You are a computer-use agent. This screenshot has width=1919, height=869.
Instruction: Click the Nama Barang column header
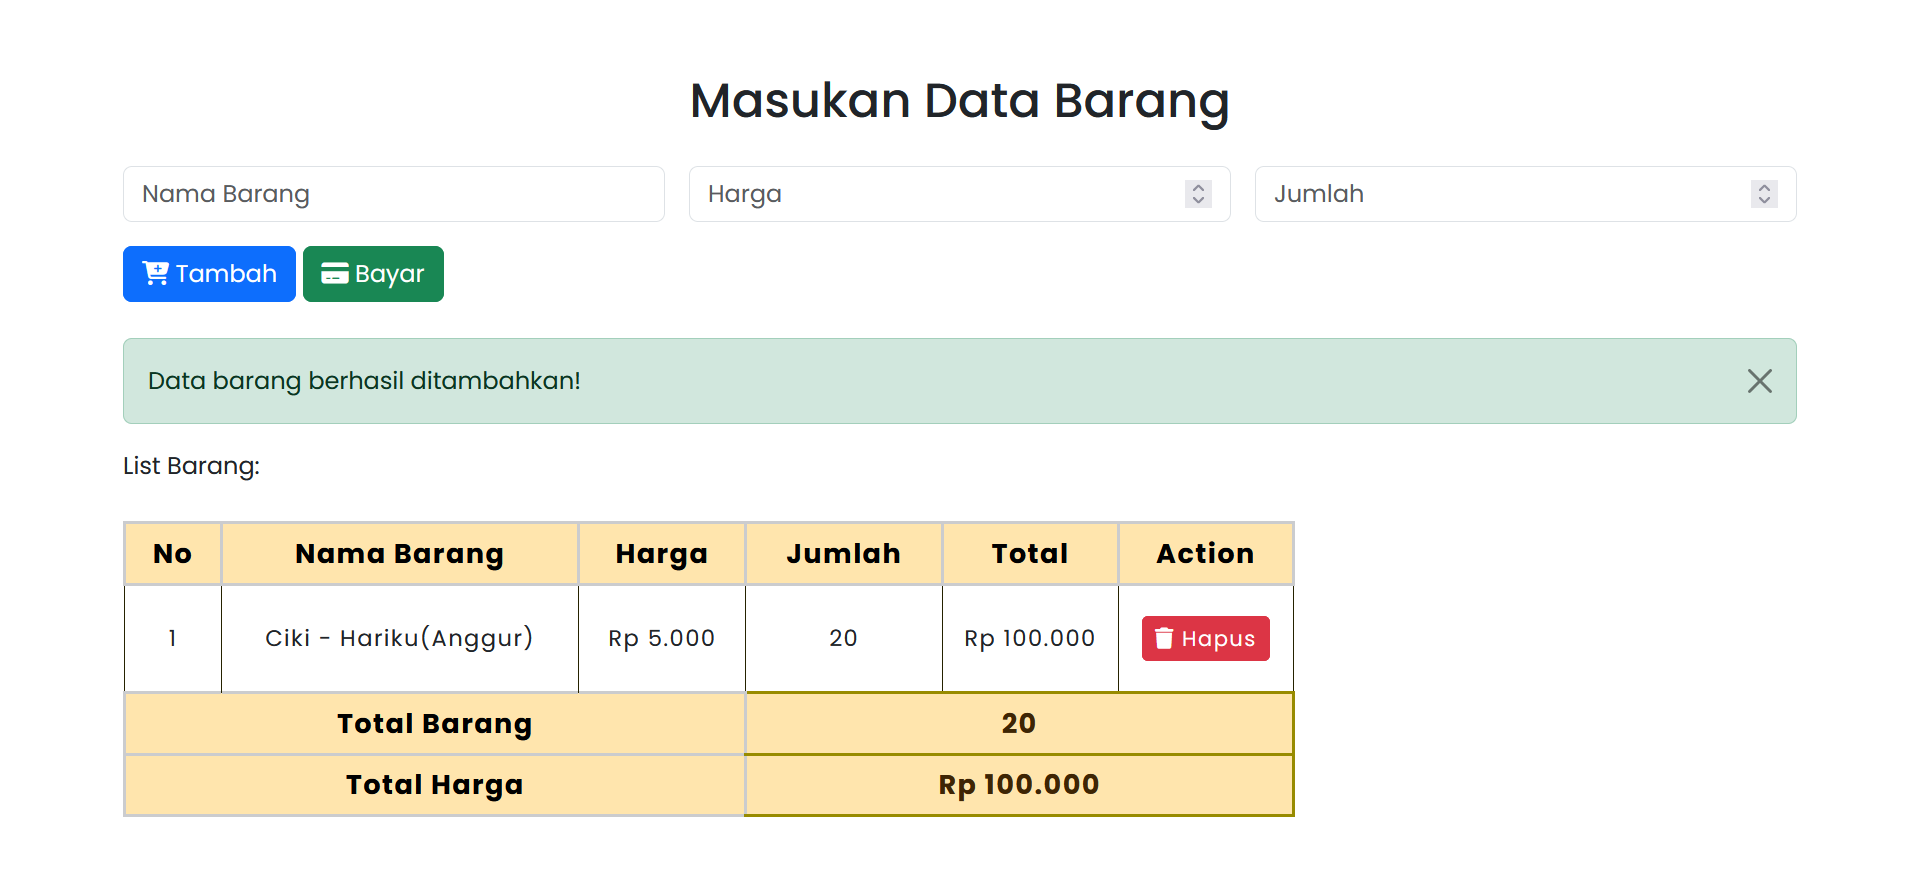399,554
